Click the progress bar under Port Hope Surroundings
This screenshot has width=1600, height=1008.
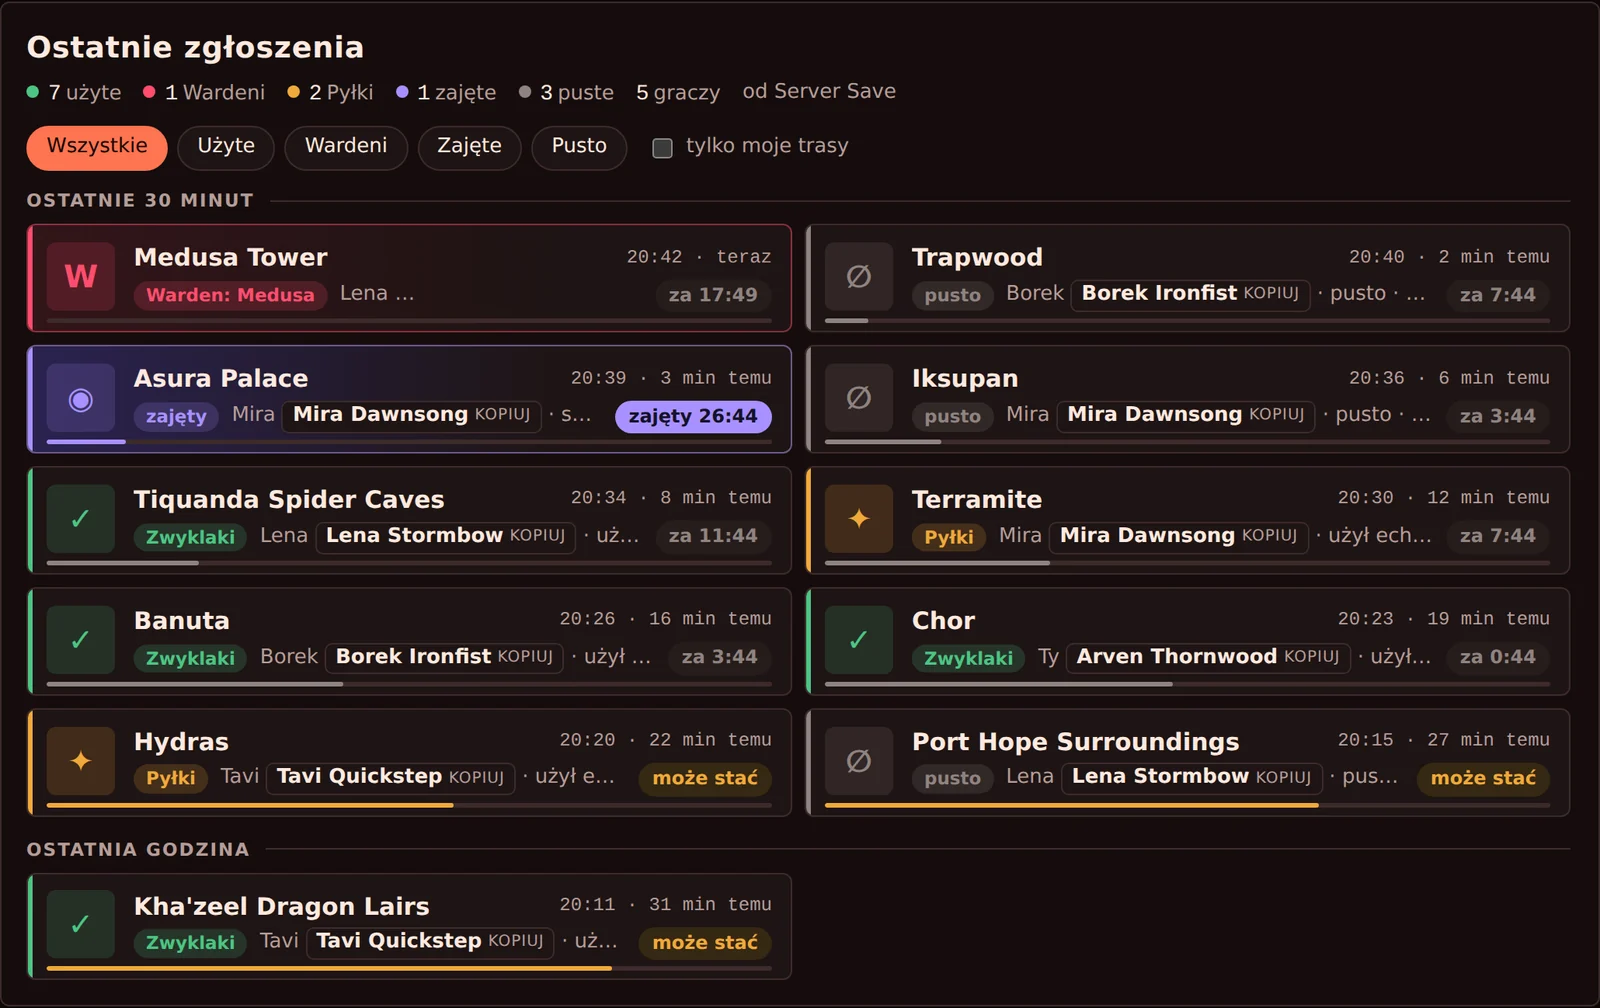coord(1187,804)
